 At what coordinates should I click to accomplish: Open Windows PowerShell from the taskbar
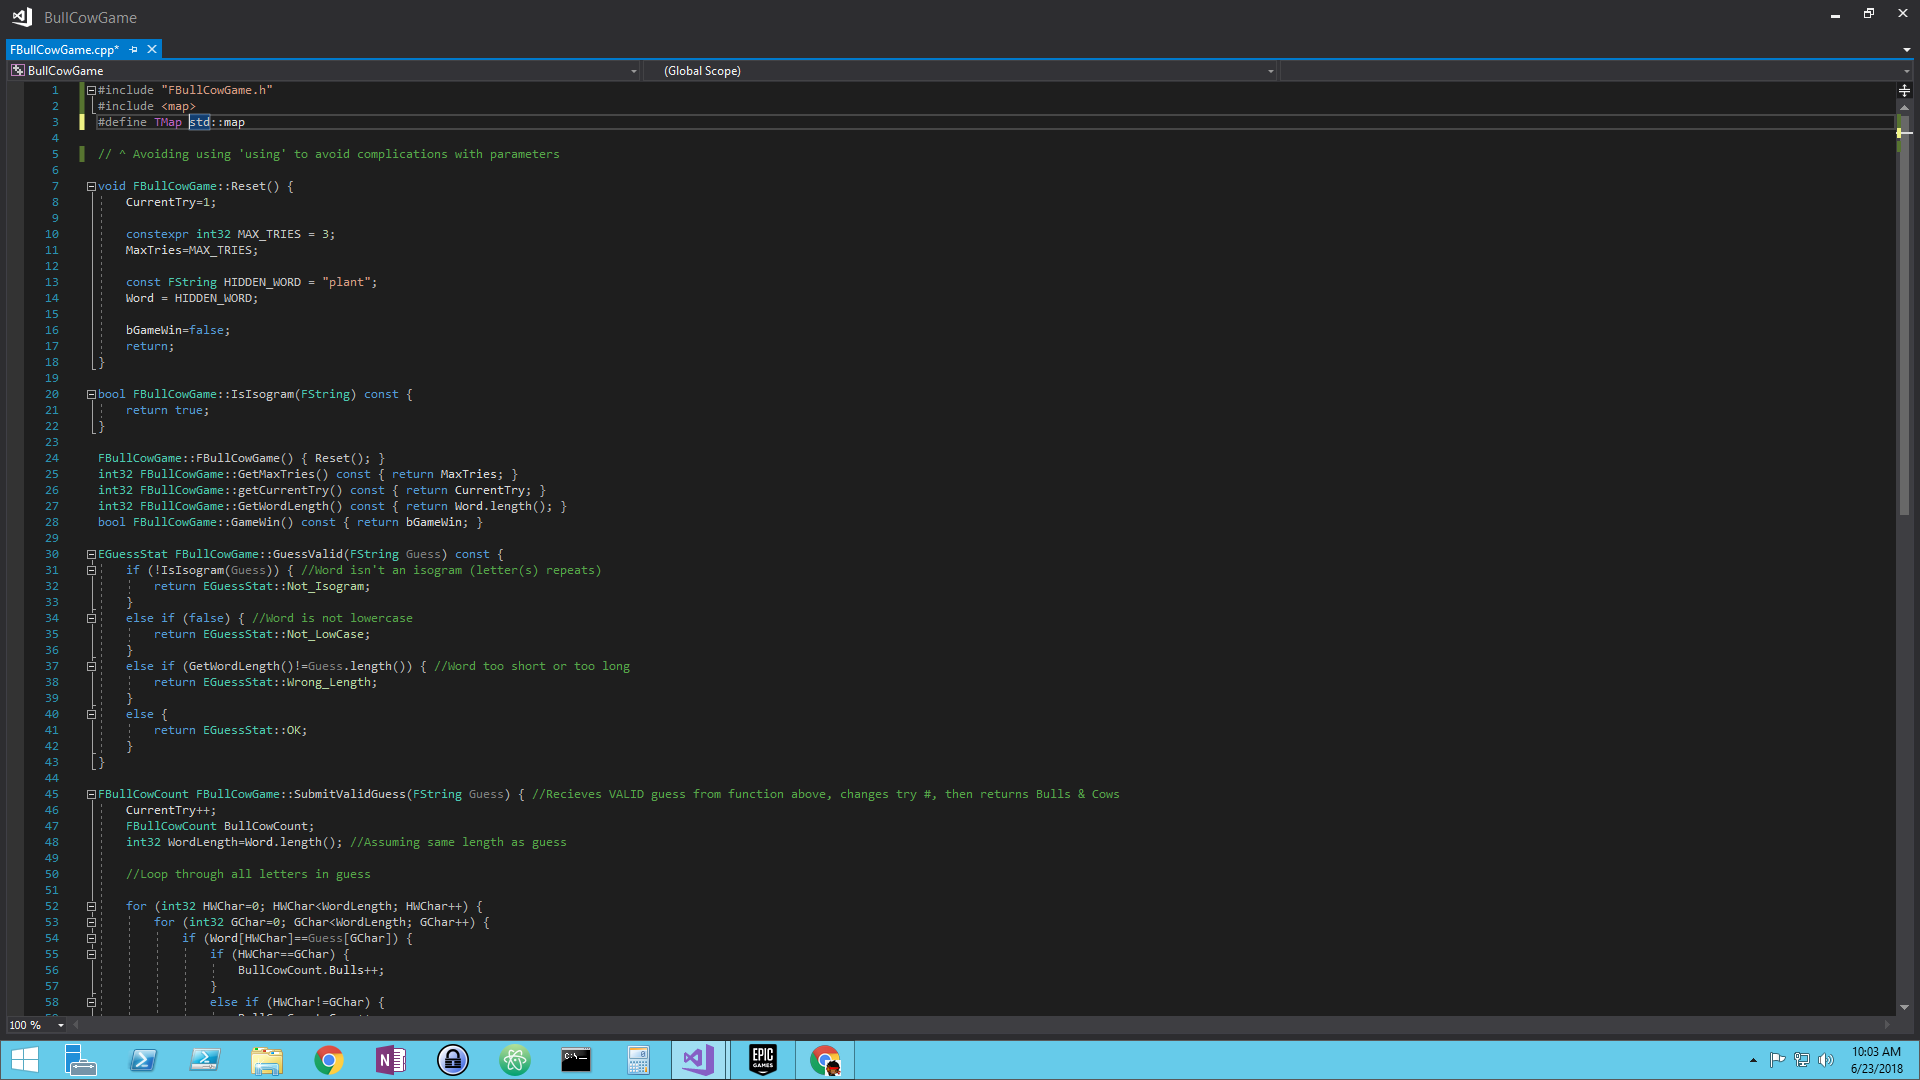click(x=143, y=1060)
